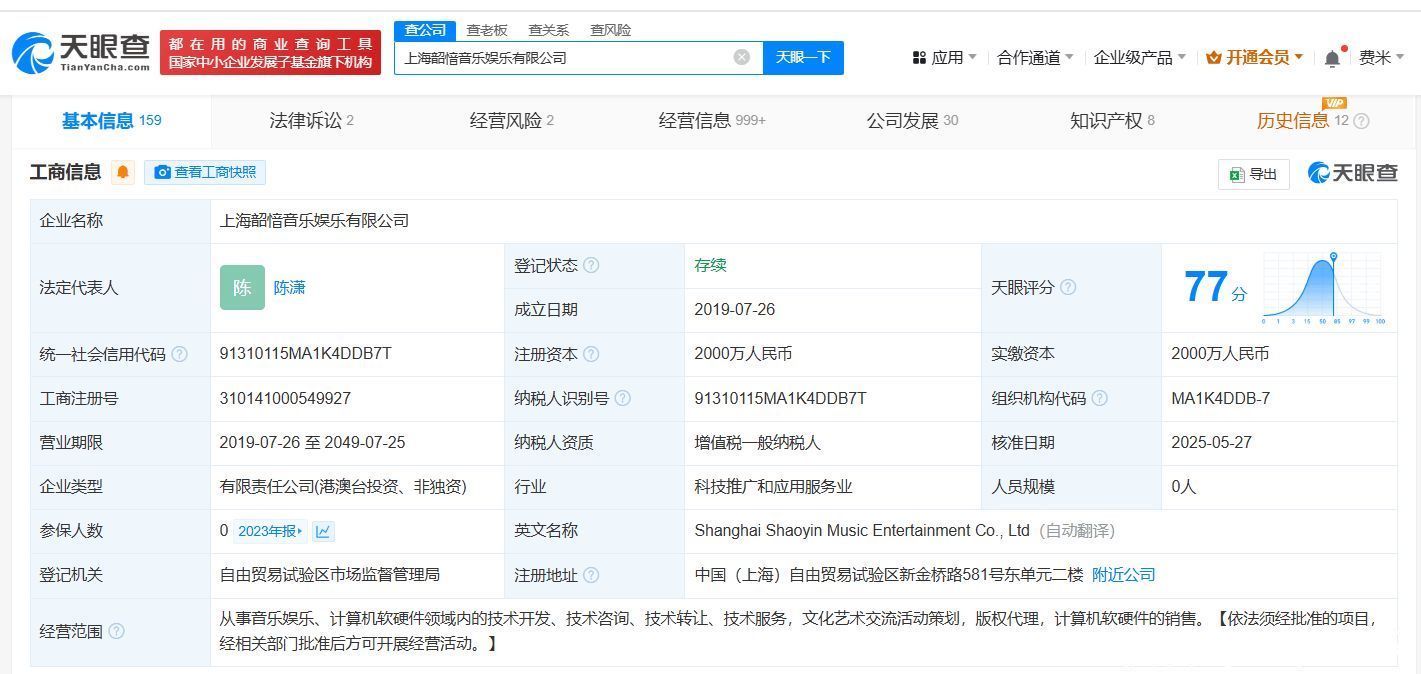Click the help icon beside 纳税人识别号

622,398
